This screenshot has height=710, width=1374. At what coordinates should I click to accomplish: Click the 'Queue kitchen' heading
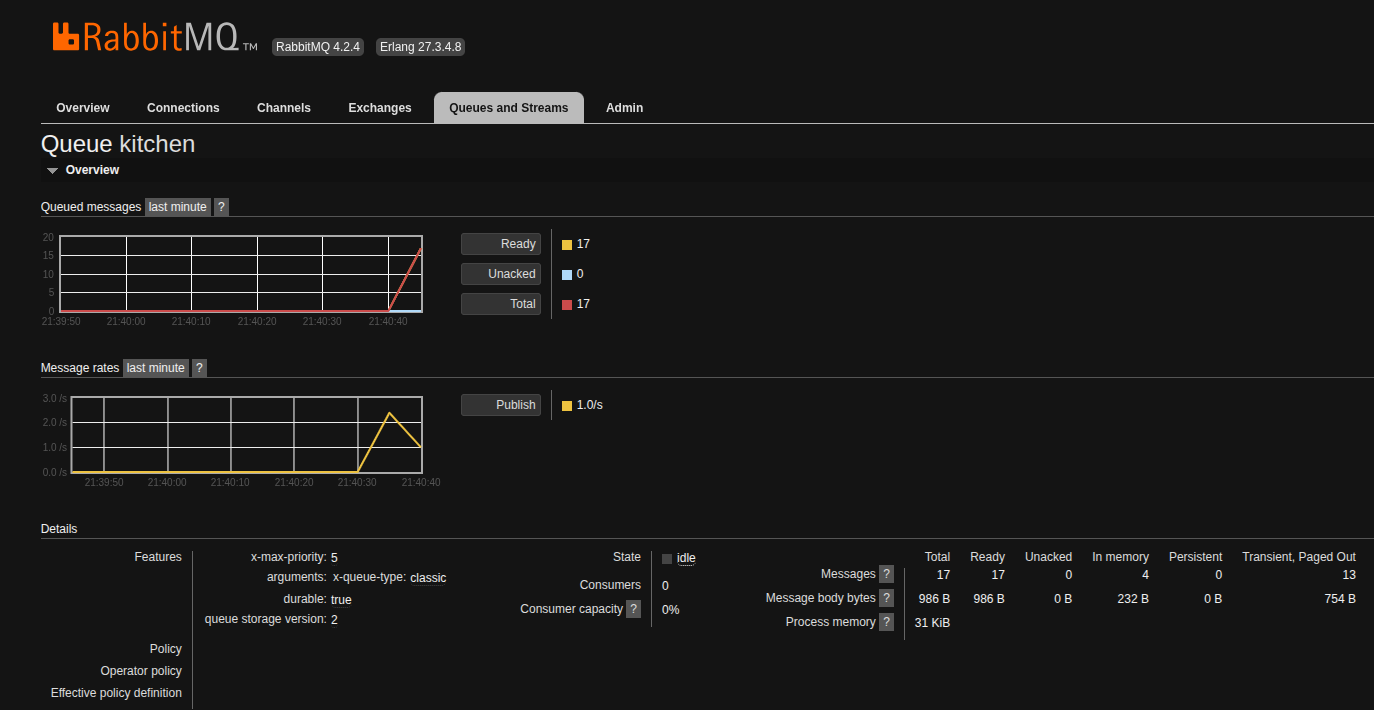pyautogui.click(x=118, y=144)
